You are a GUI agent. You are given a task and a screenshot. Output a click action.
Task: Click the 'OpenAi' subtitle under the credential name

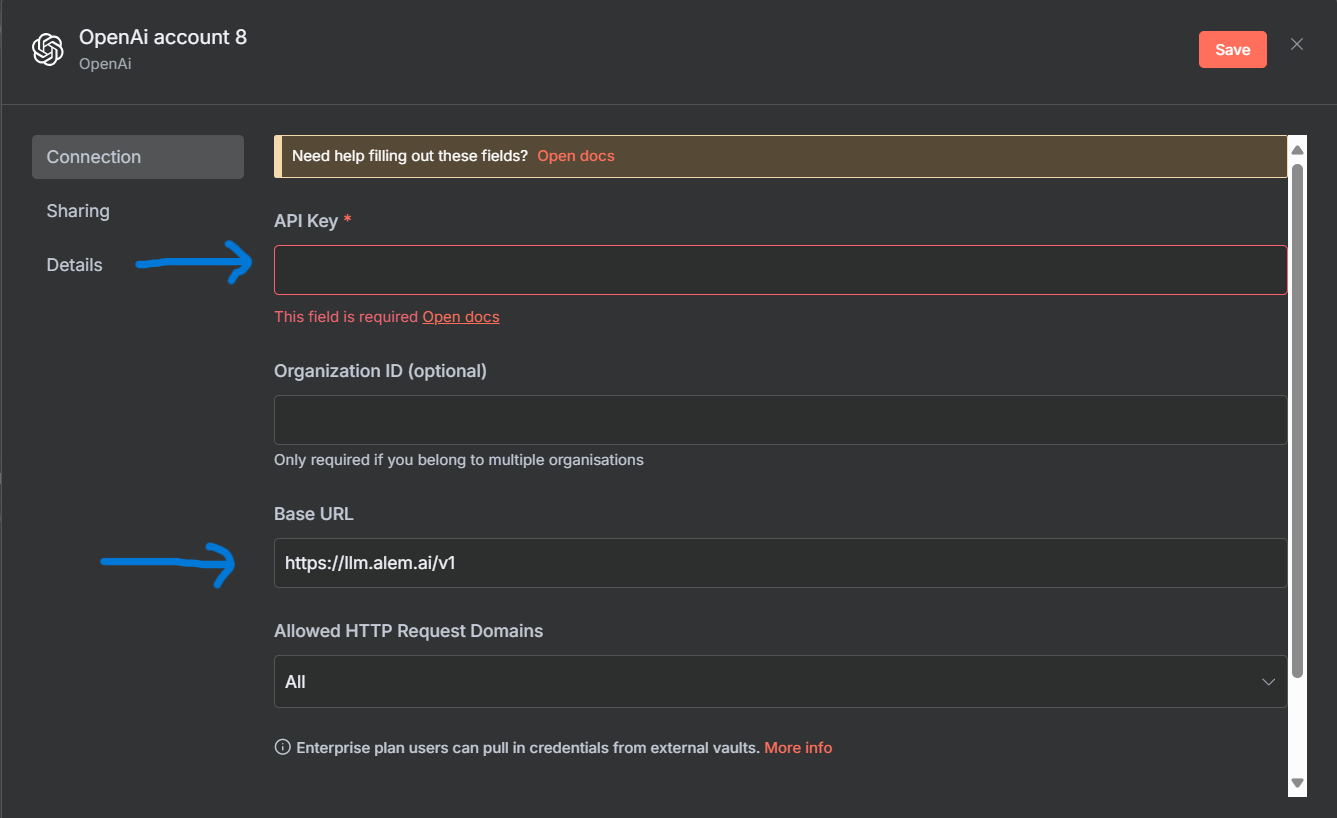[105, 64]
